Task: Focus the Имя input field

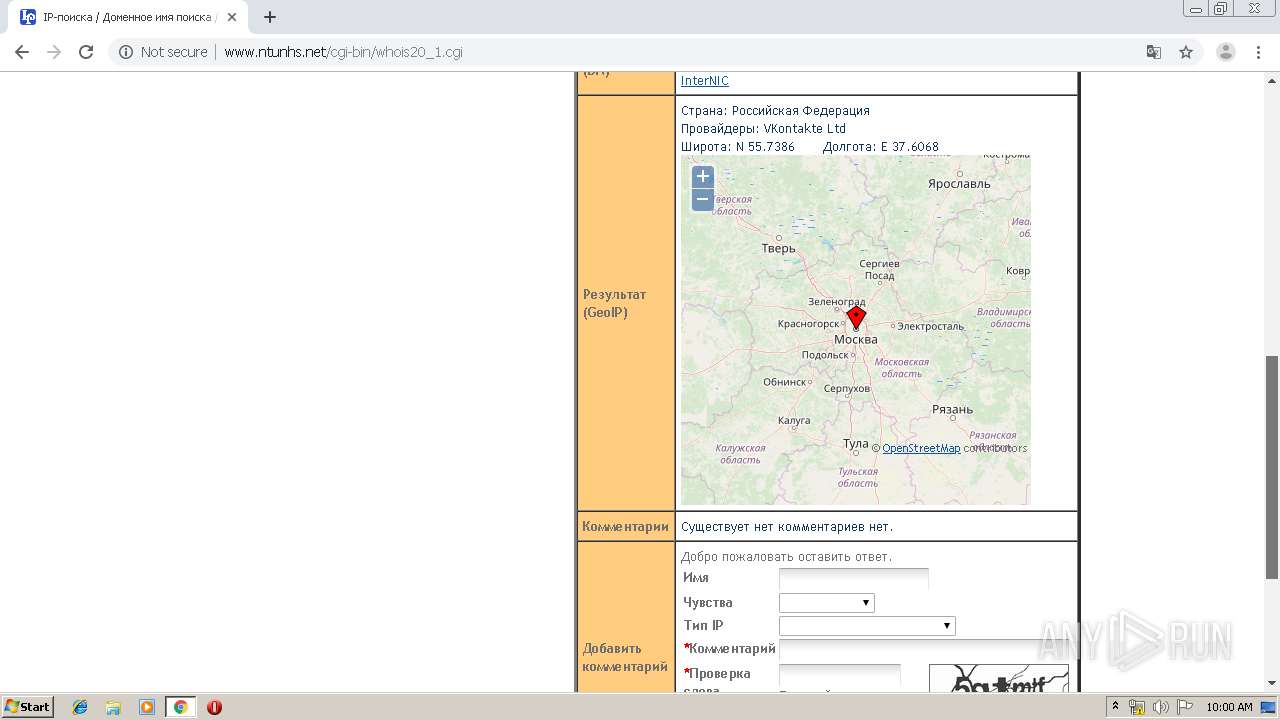Action: pos(854,578)
